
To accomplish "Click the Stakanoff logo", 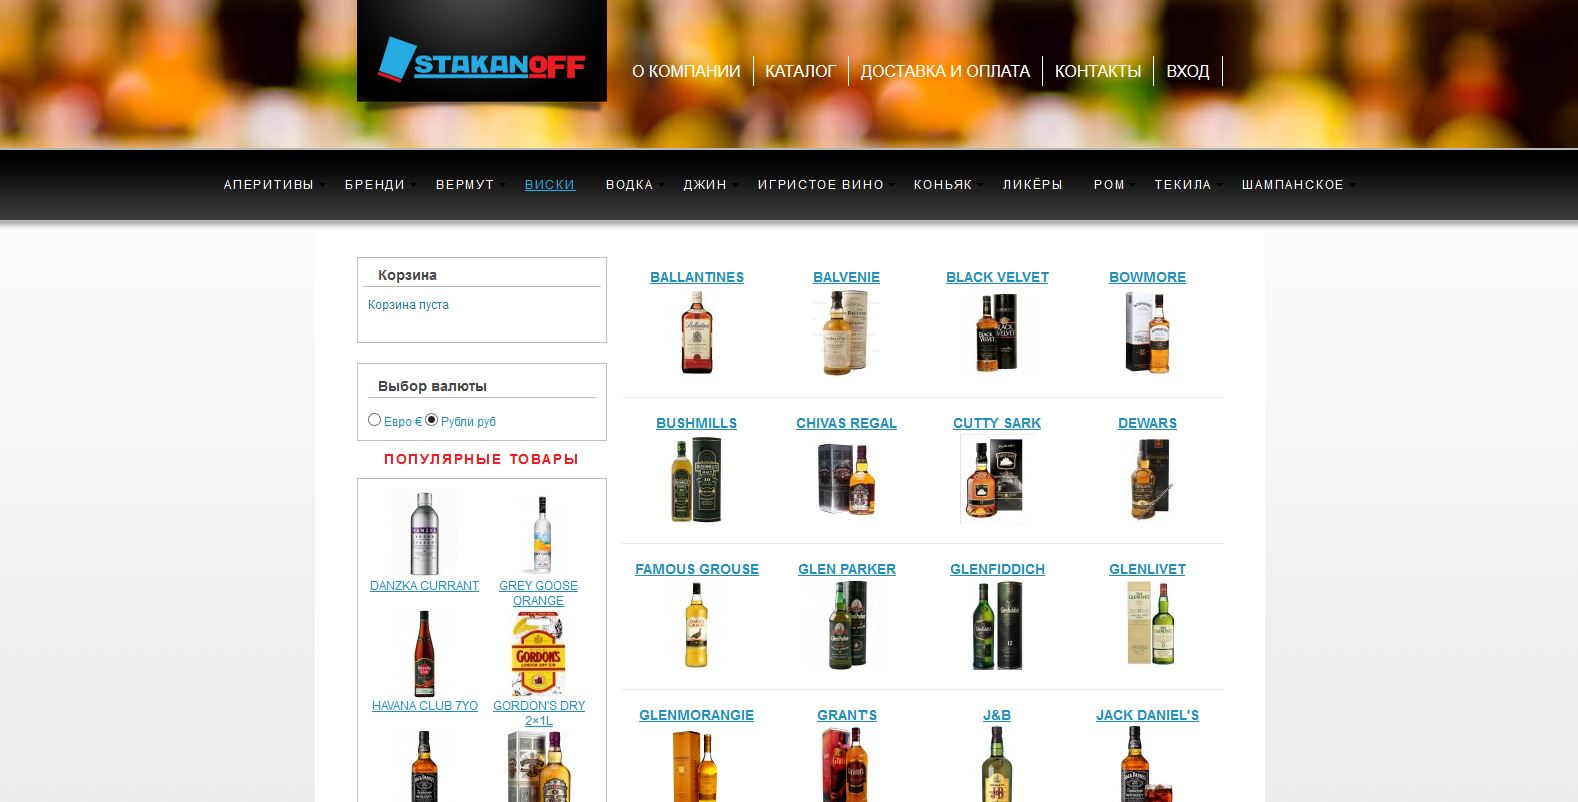I will coord(482,59).
